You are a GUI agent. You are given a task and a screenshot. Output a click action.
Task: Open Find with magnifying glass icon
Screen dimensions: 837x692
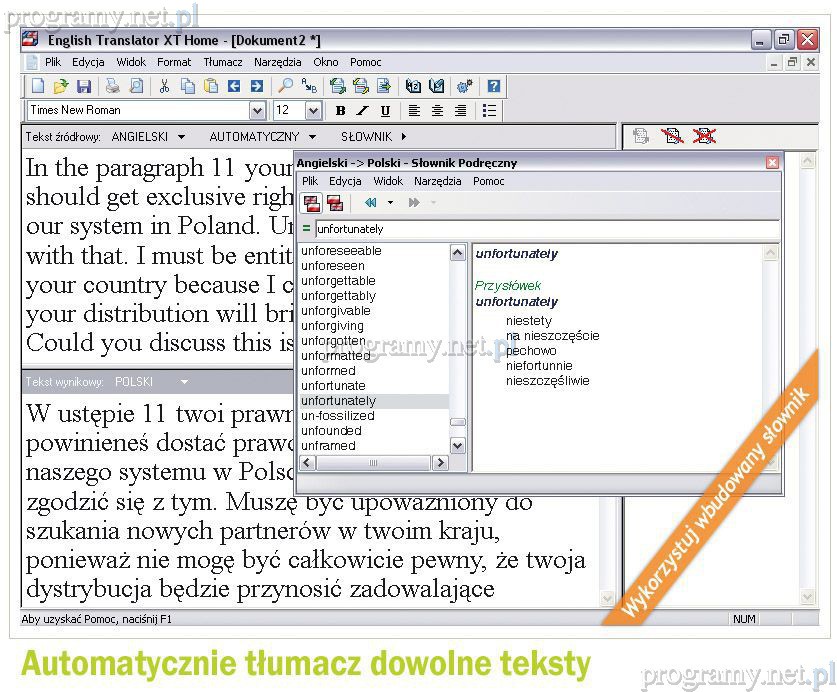(286, 87)
